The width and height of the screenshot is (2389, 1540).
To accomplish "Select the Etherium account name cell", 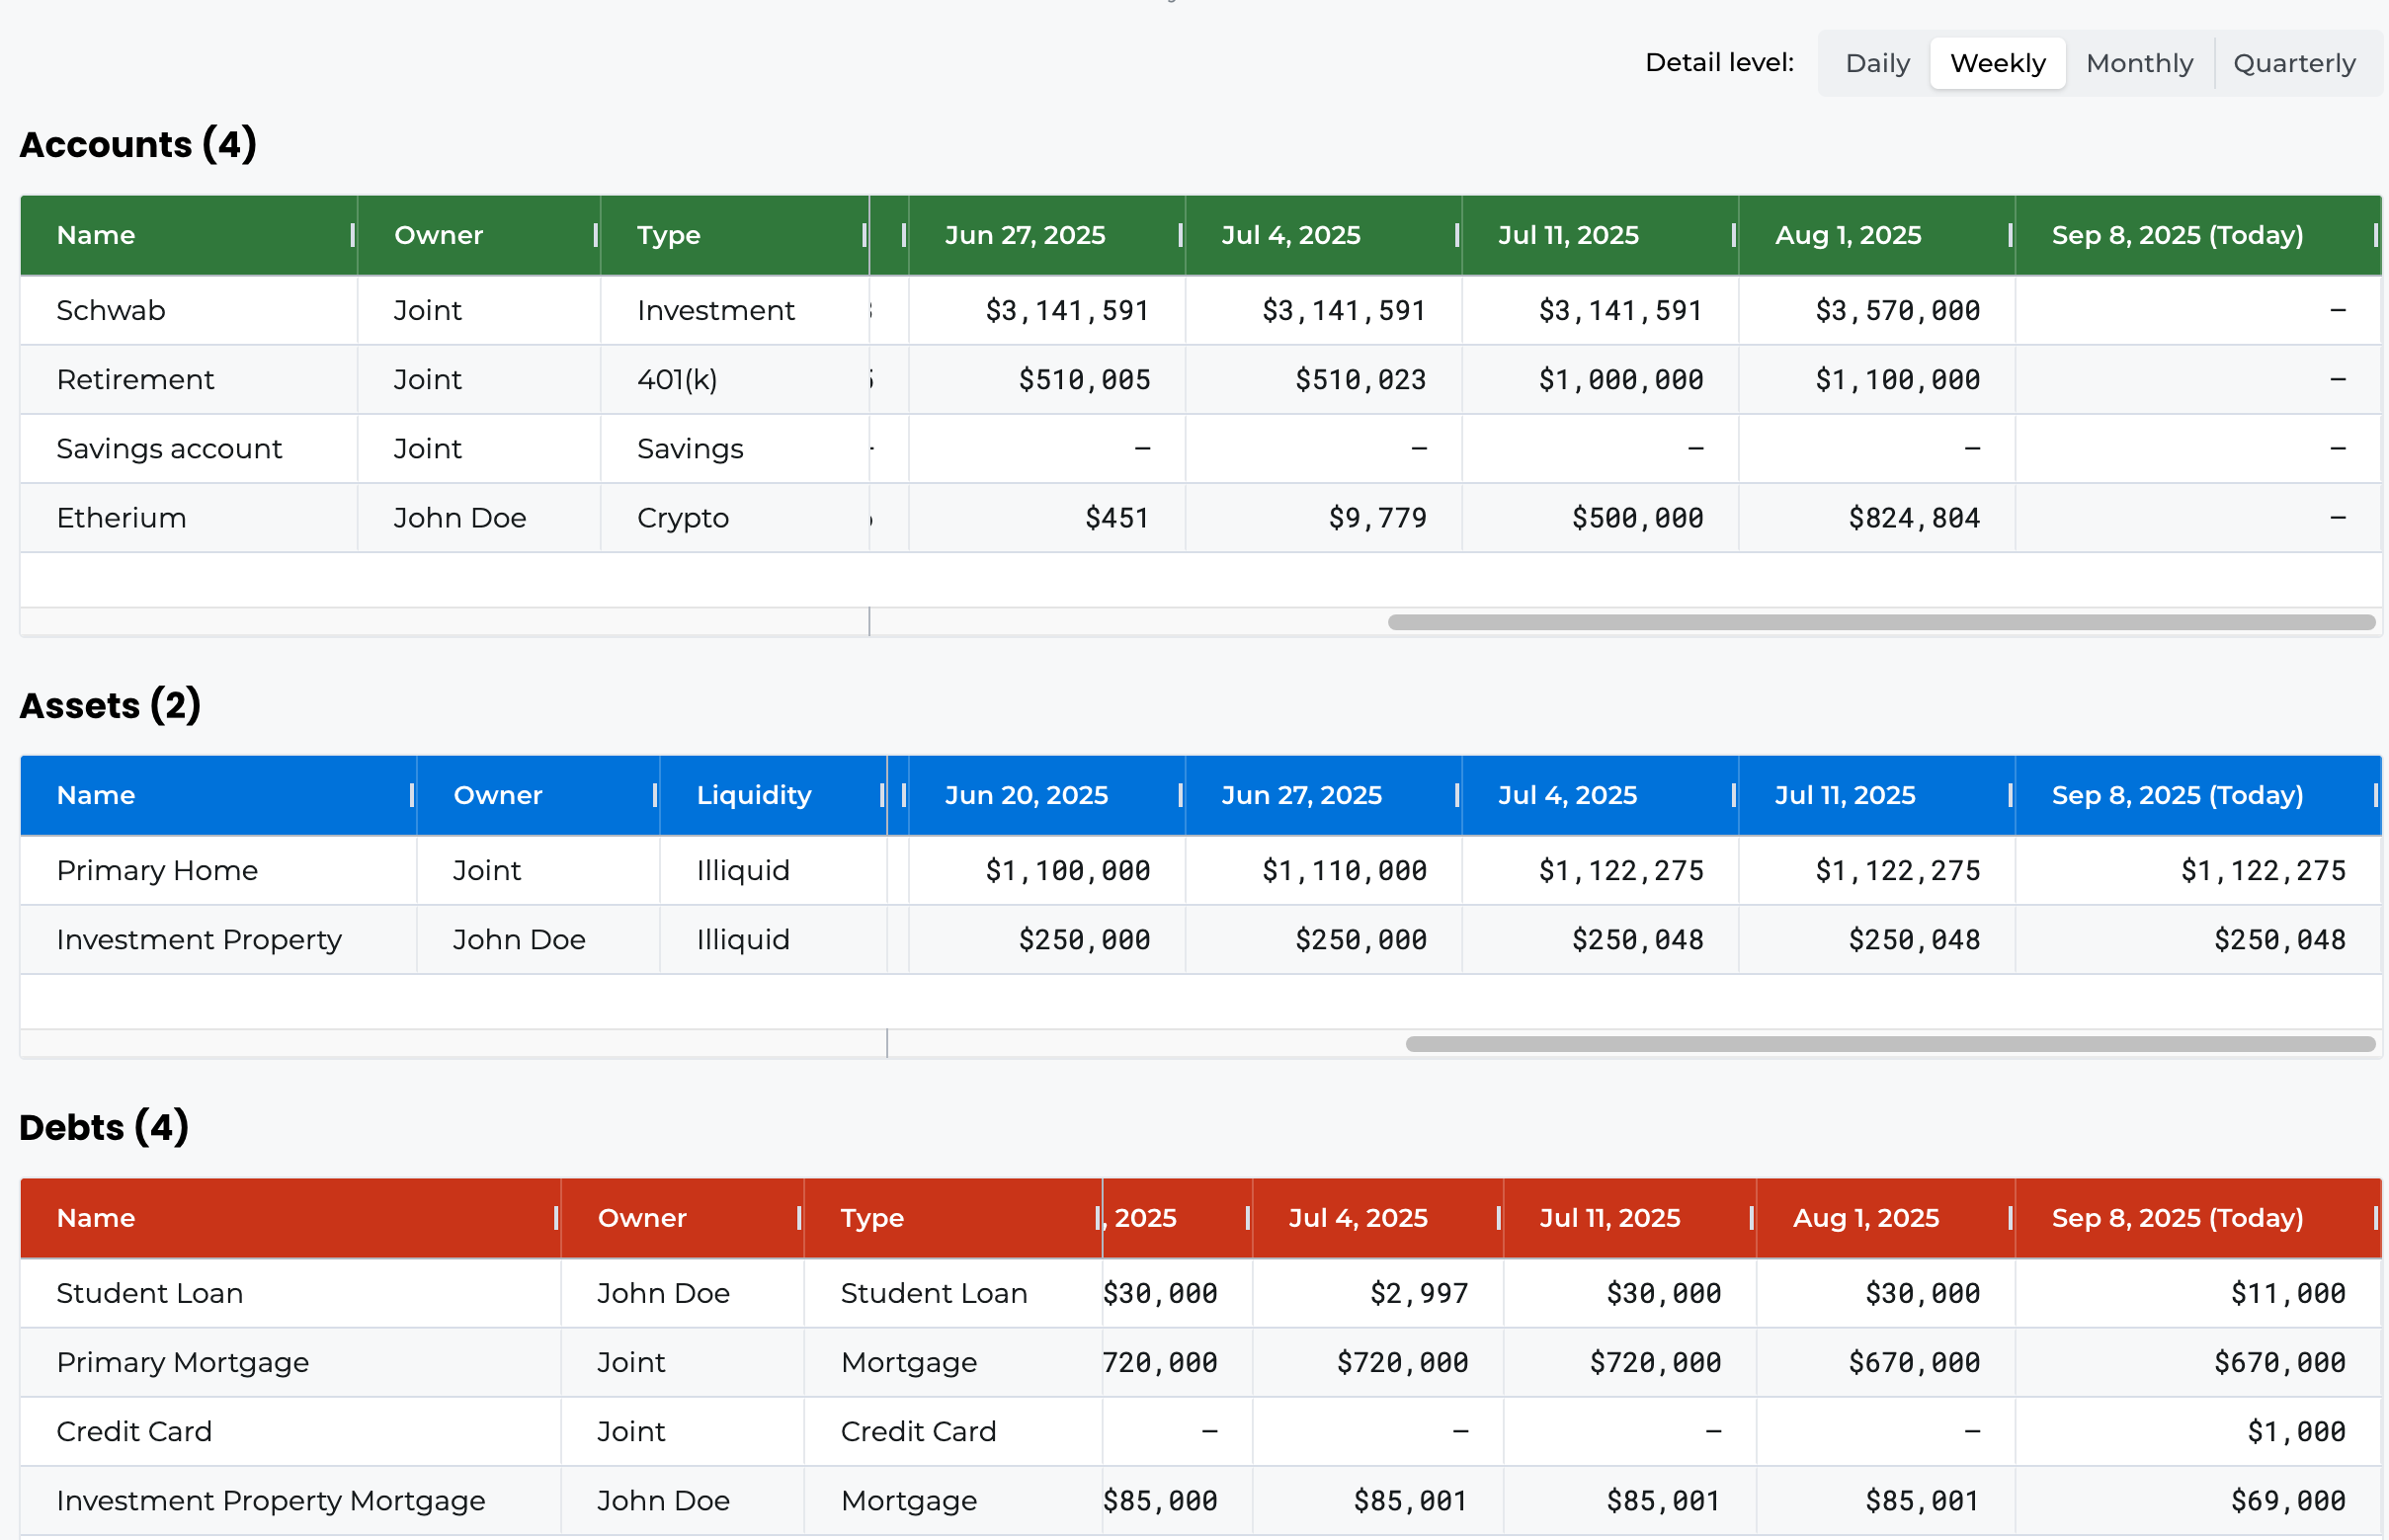I will point(121,518).
